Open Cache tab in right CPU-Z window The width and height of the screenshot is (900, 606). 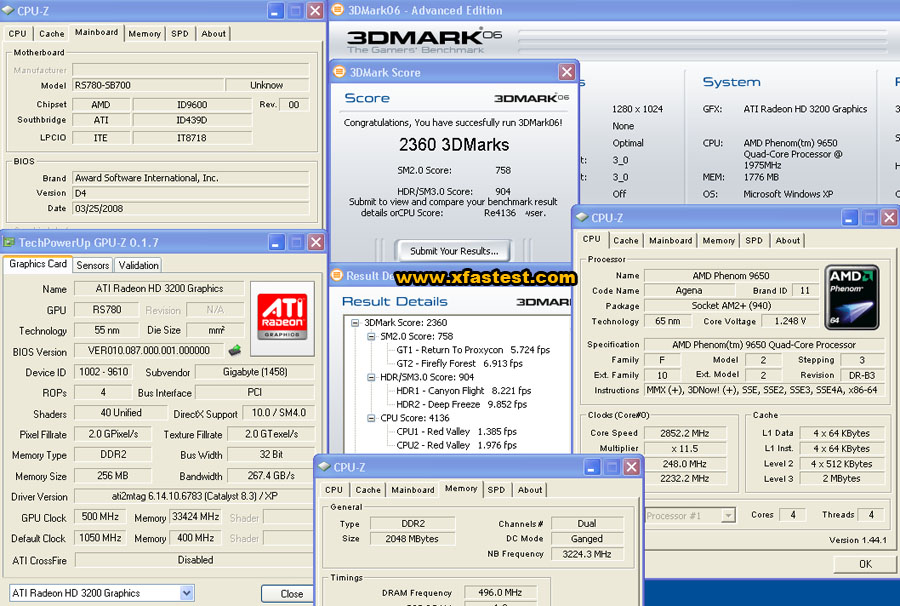626,240
